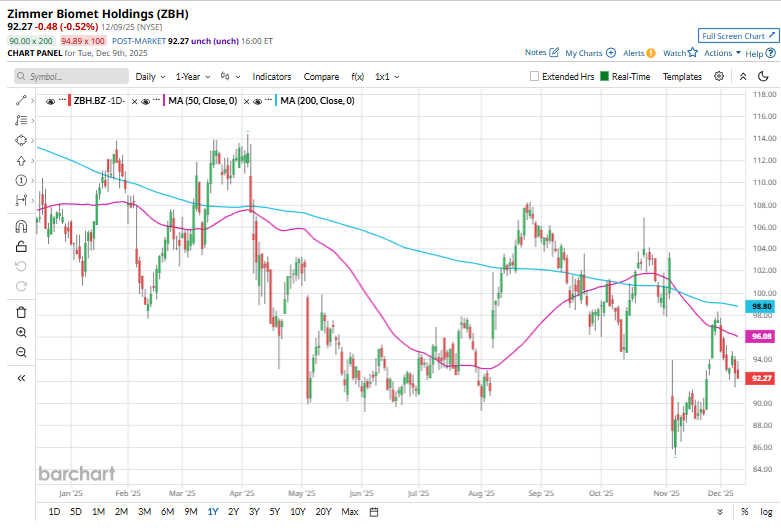Viewport: 781px width, 530px height.
Task: Enable Extended Hrs checkbox
Action: [x=535, y=76]
